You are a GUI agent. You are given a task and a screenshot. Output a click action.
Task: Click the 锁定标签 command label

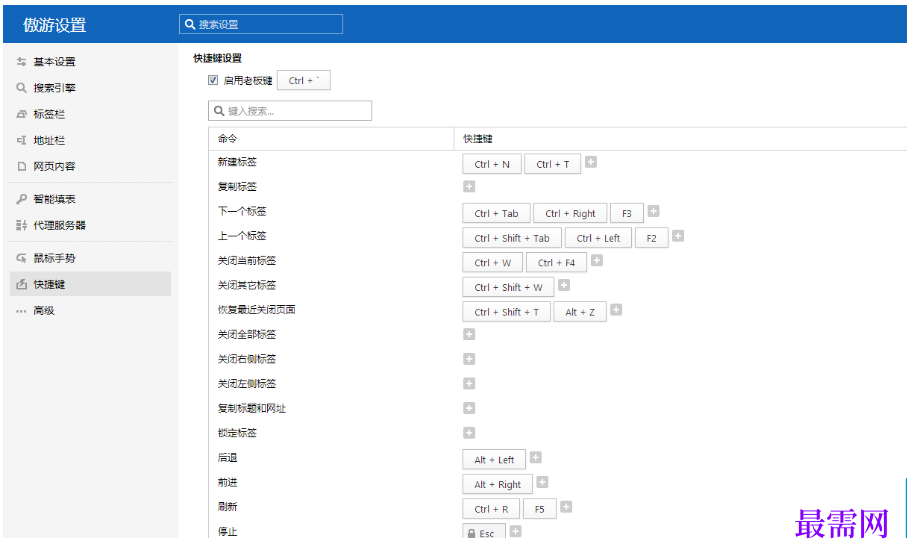point(237,433)
